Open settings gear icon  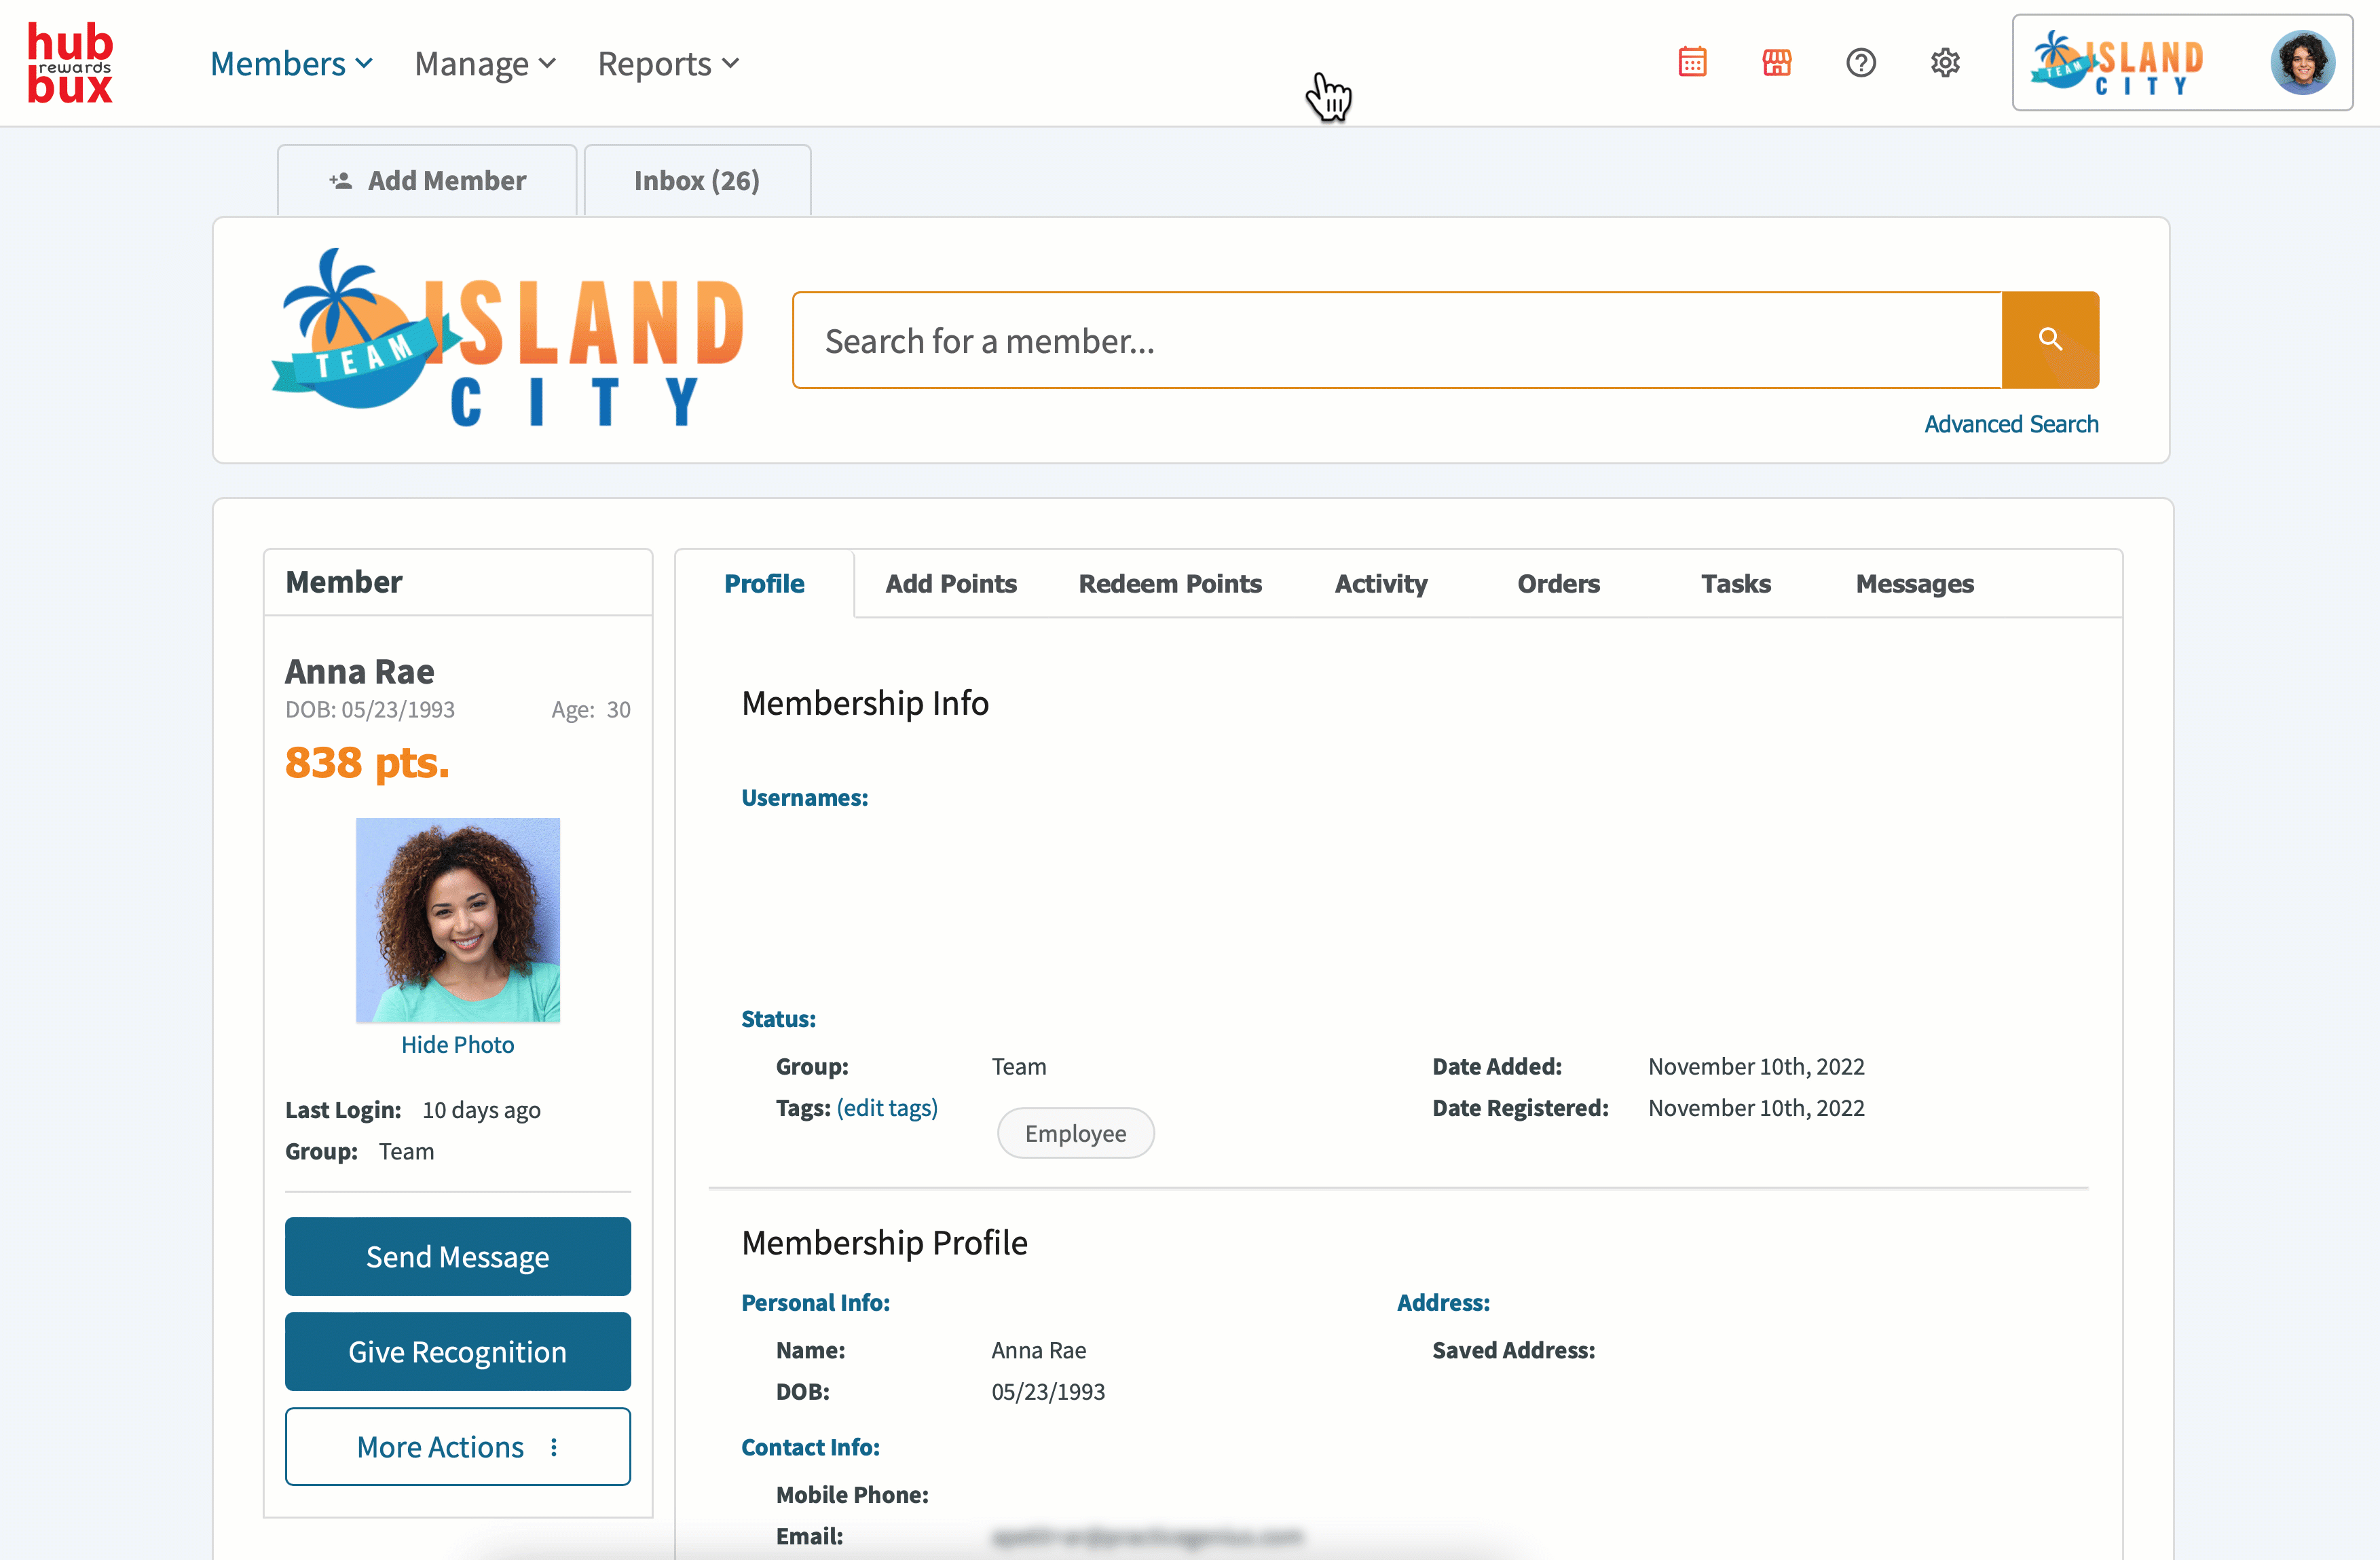coord(1944,63)
